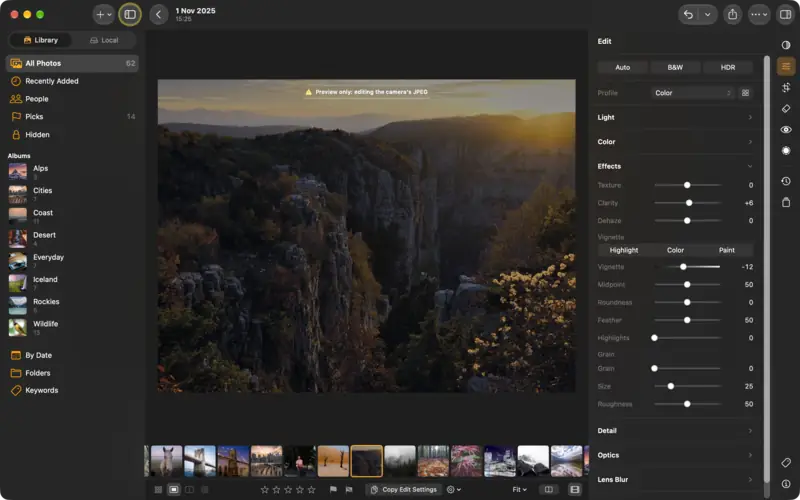Open the Red Eye tool

(x=786, y=130)
